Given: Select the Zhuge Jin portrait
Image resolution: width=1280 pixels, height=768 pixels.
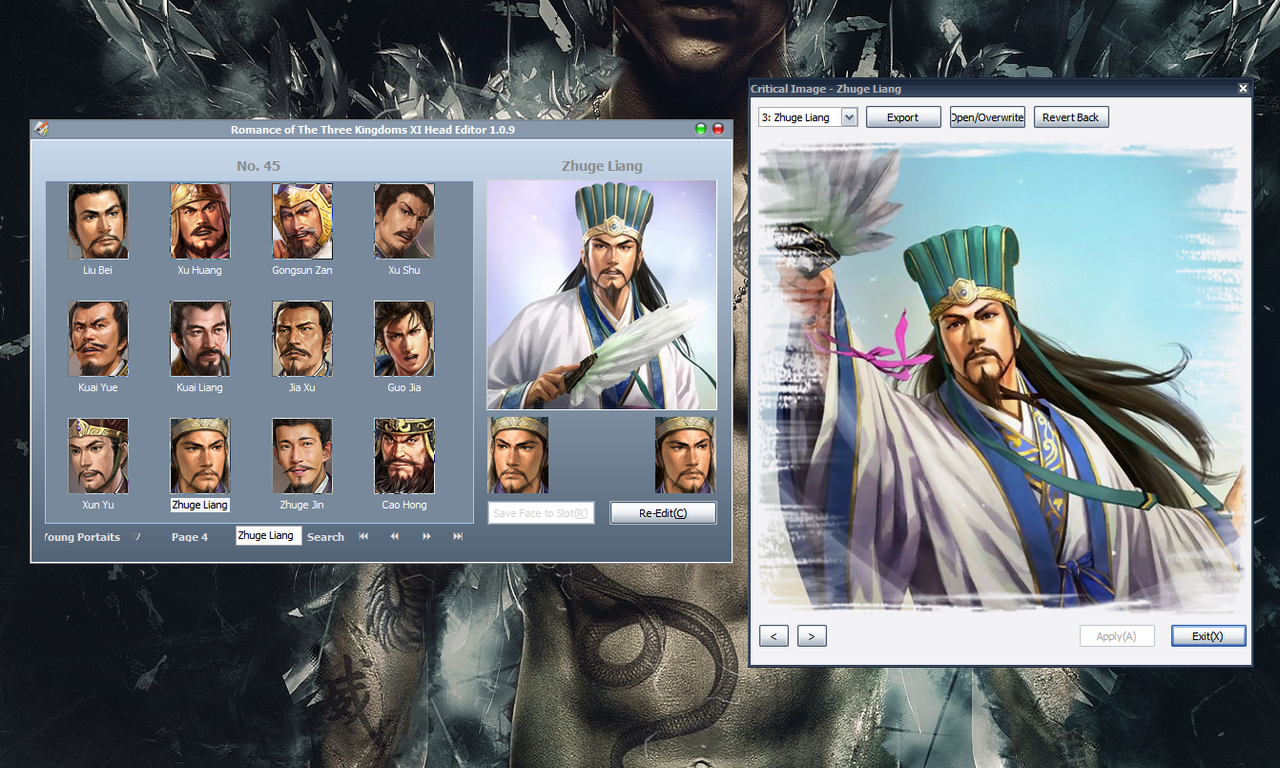Looking at the screenshot, I should pyautogui.click(x=302, y=456).
